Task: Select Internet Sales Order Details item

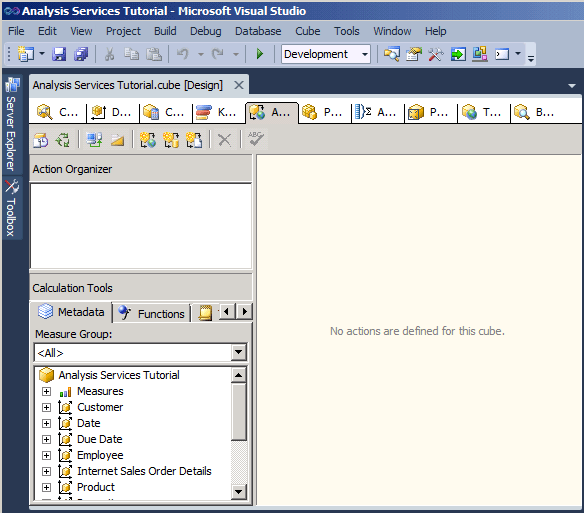Action: (144, 471)
